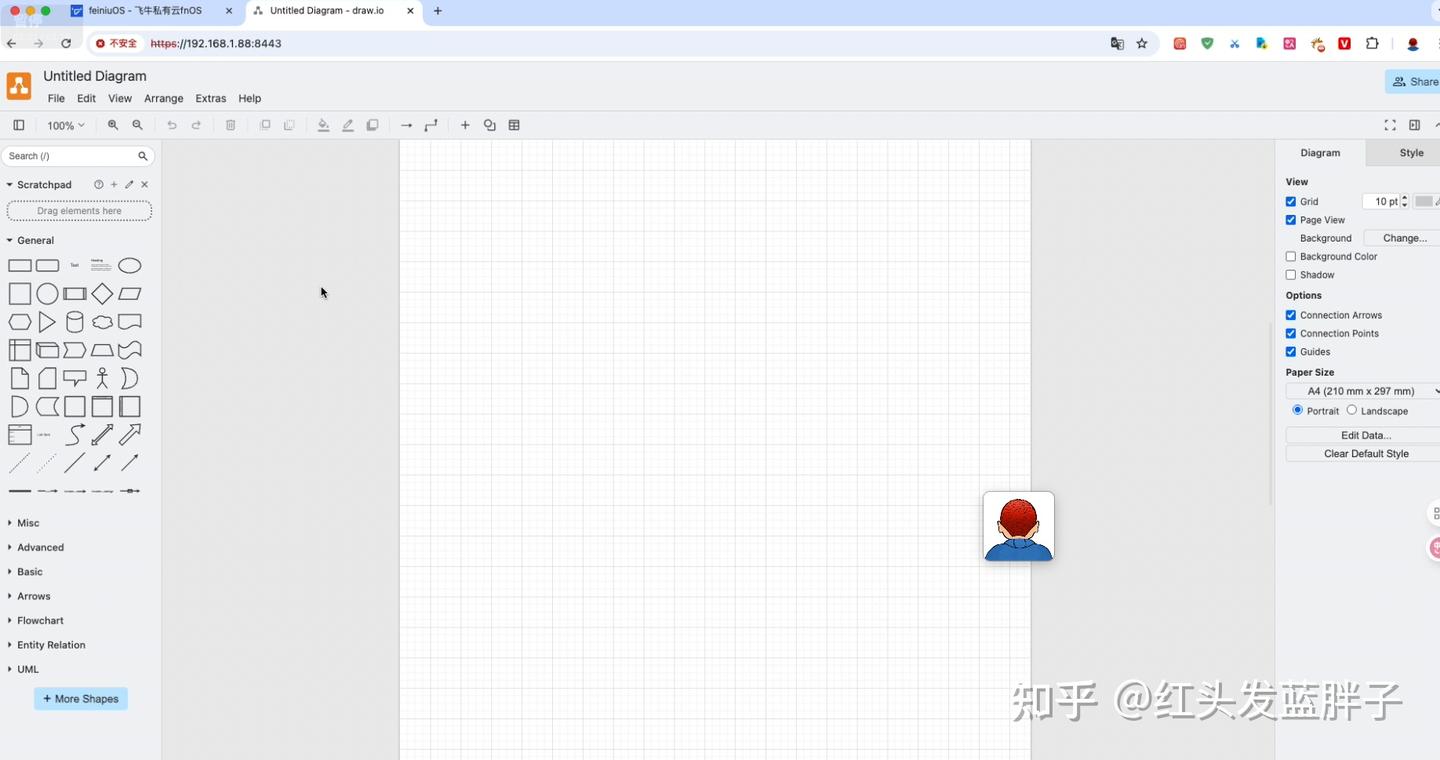Open the 100% zoom dropdown

click(66, 125)
